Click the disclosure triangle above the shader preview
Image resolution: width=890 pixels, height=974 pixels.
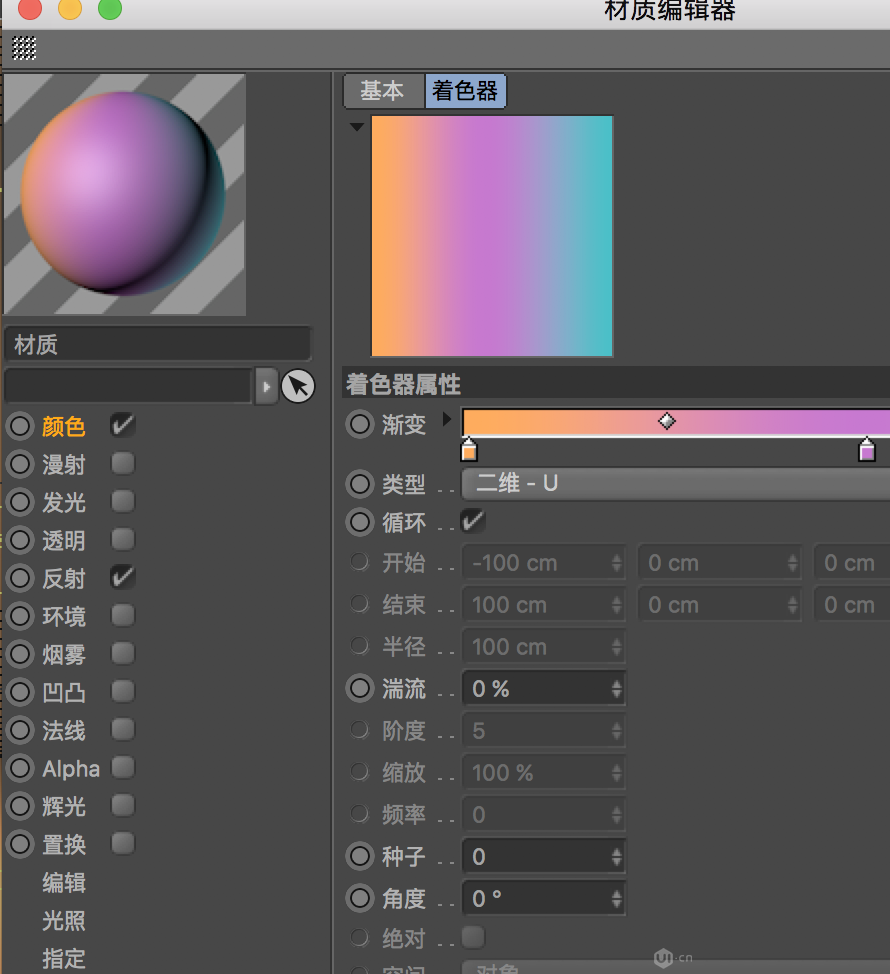tap(356, 126)
